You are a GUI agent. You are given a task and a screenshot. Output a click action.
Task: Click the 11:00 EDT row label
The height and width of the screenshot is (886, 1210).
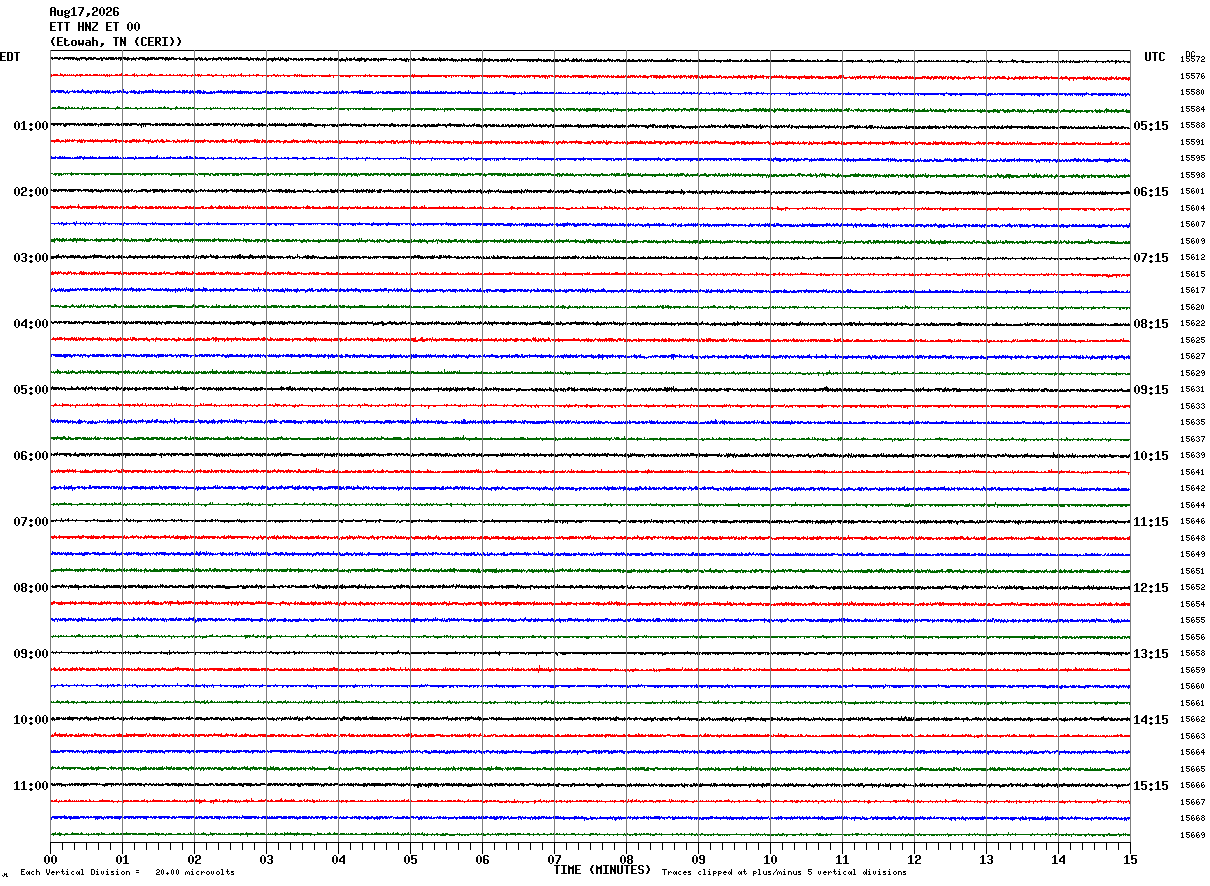pos(30,786)
